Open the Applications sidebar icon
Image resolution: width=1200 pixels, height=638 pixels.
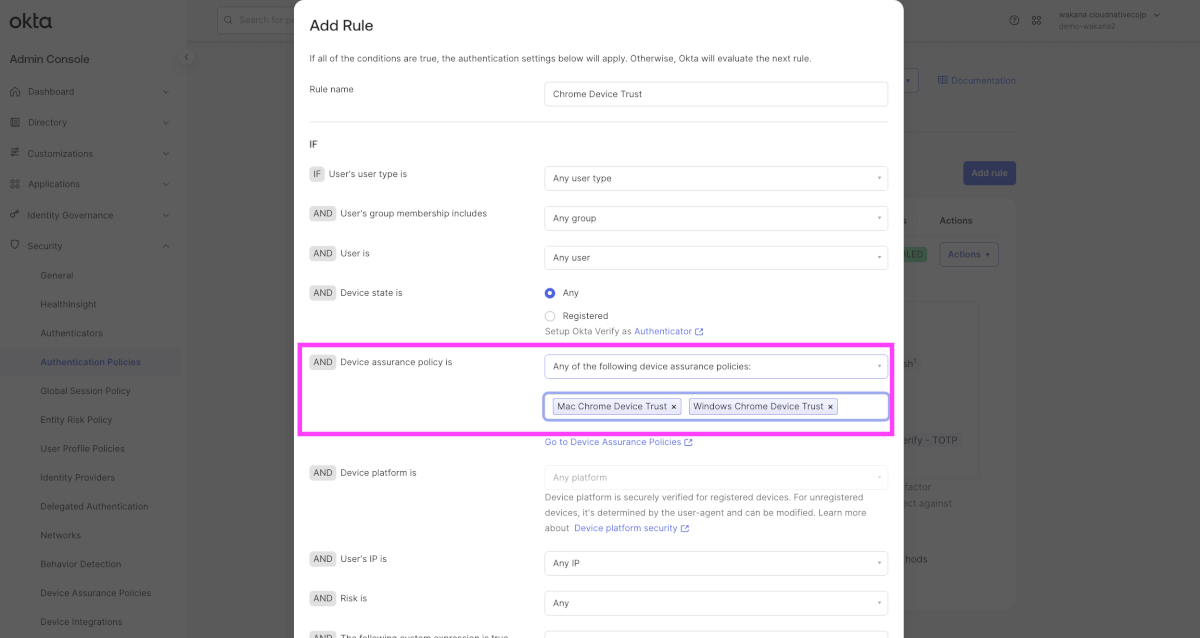(x=15, y=184)
